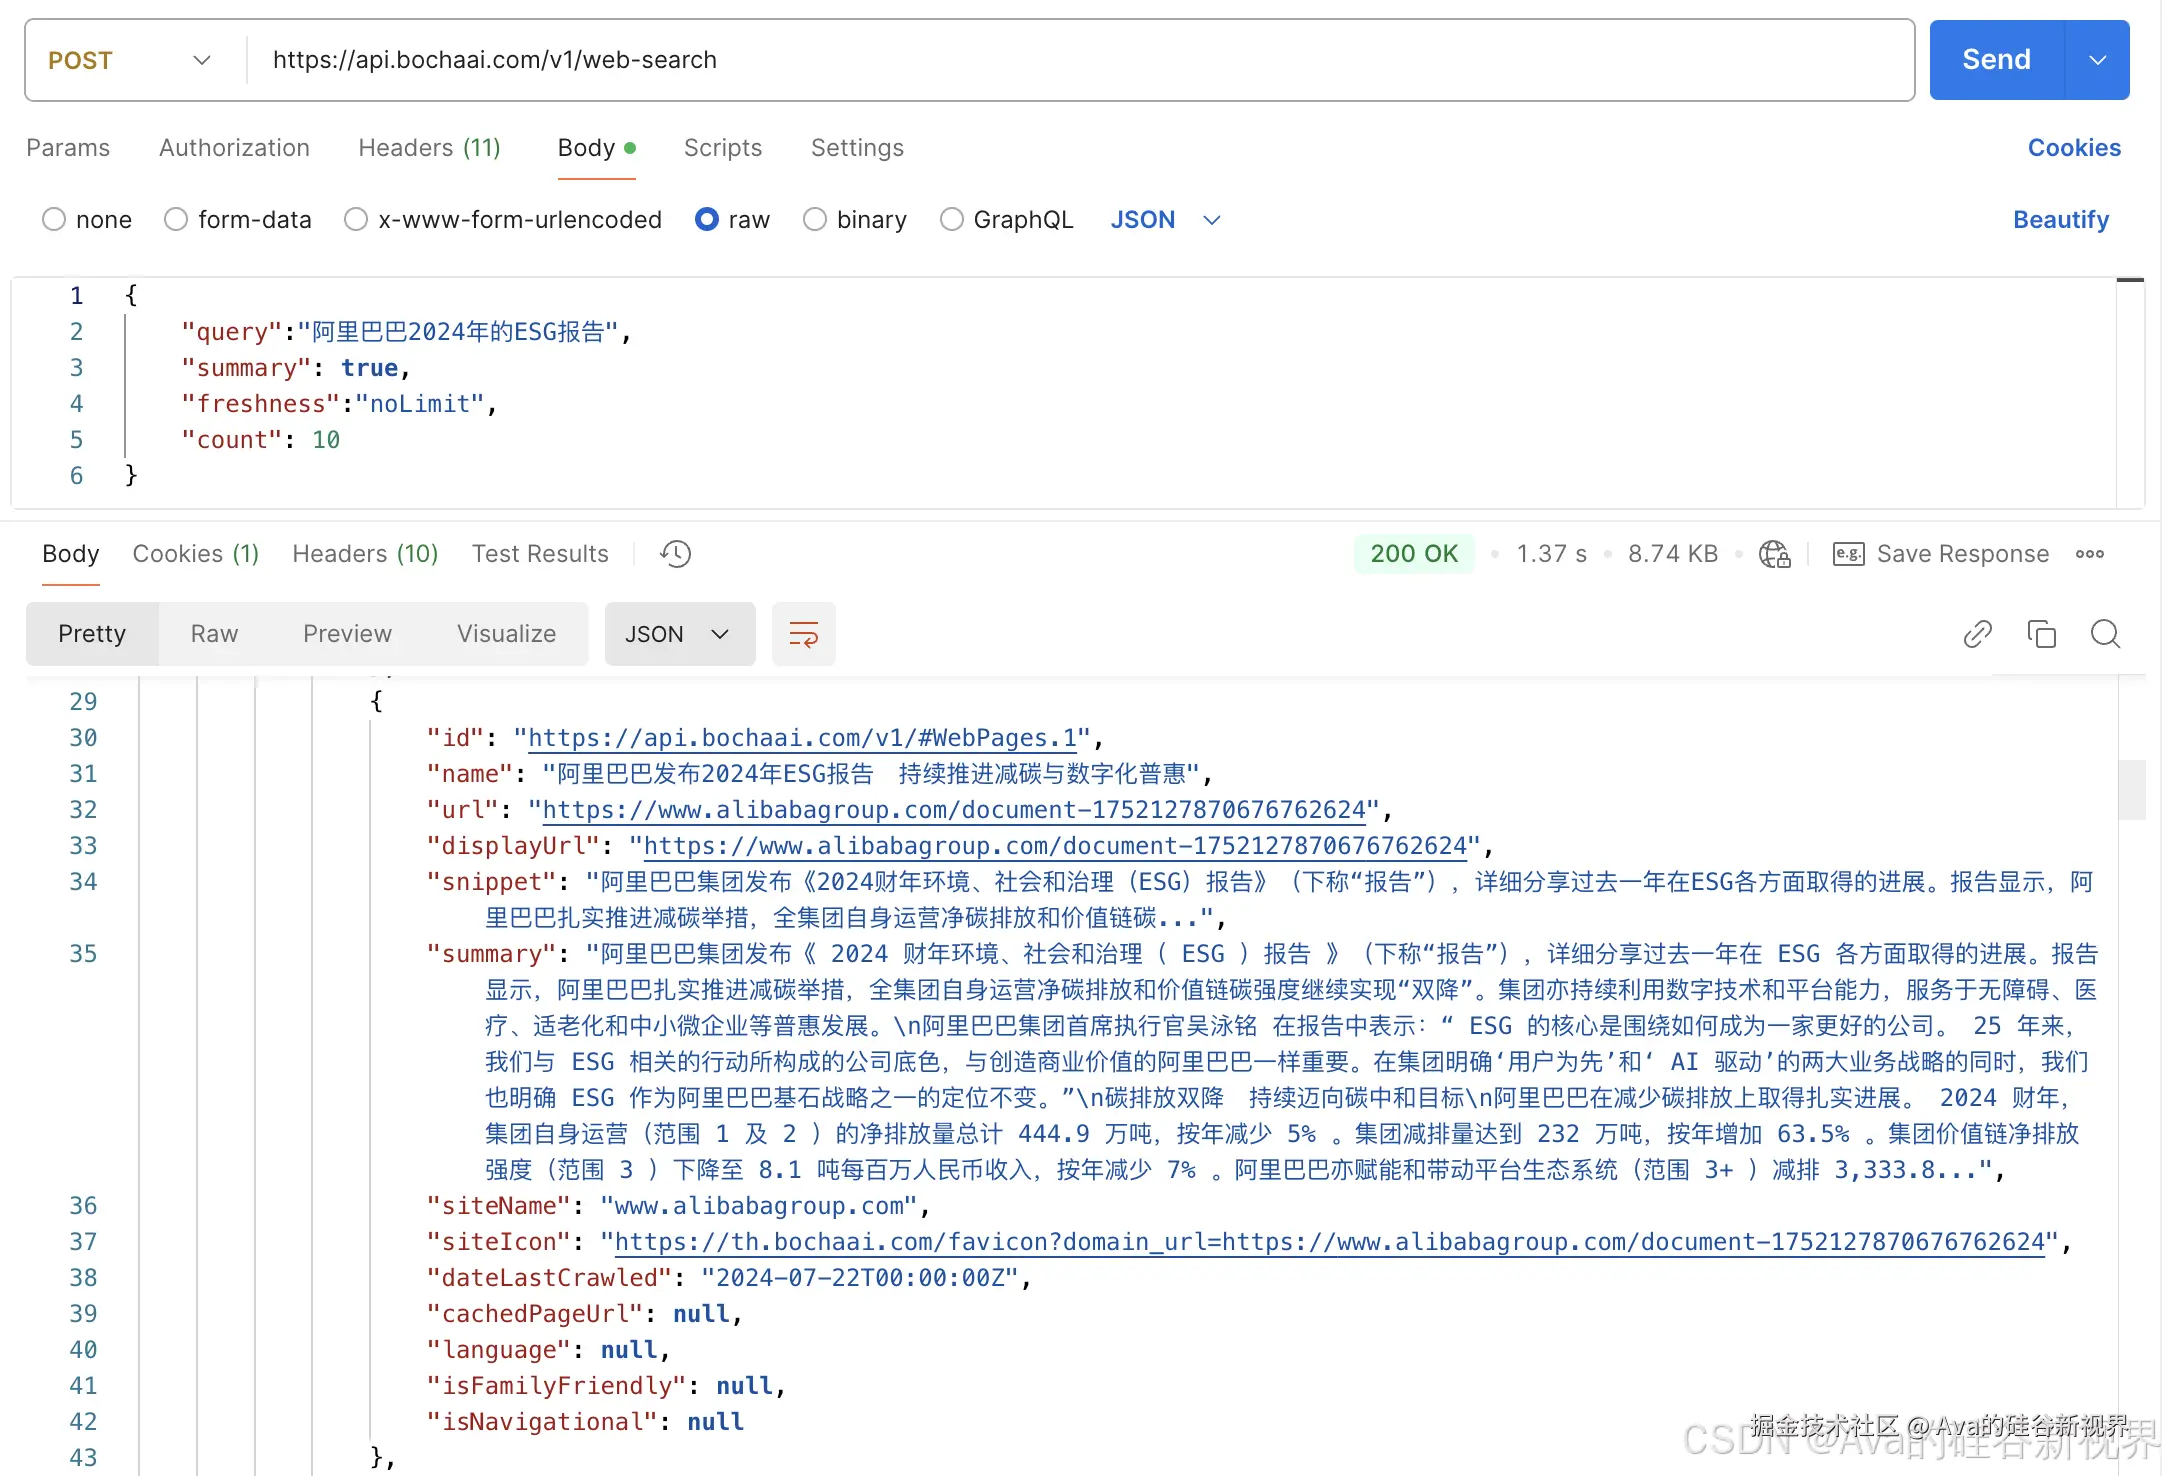Click the response pane vertical scrollbar

(2131, 790)
